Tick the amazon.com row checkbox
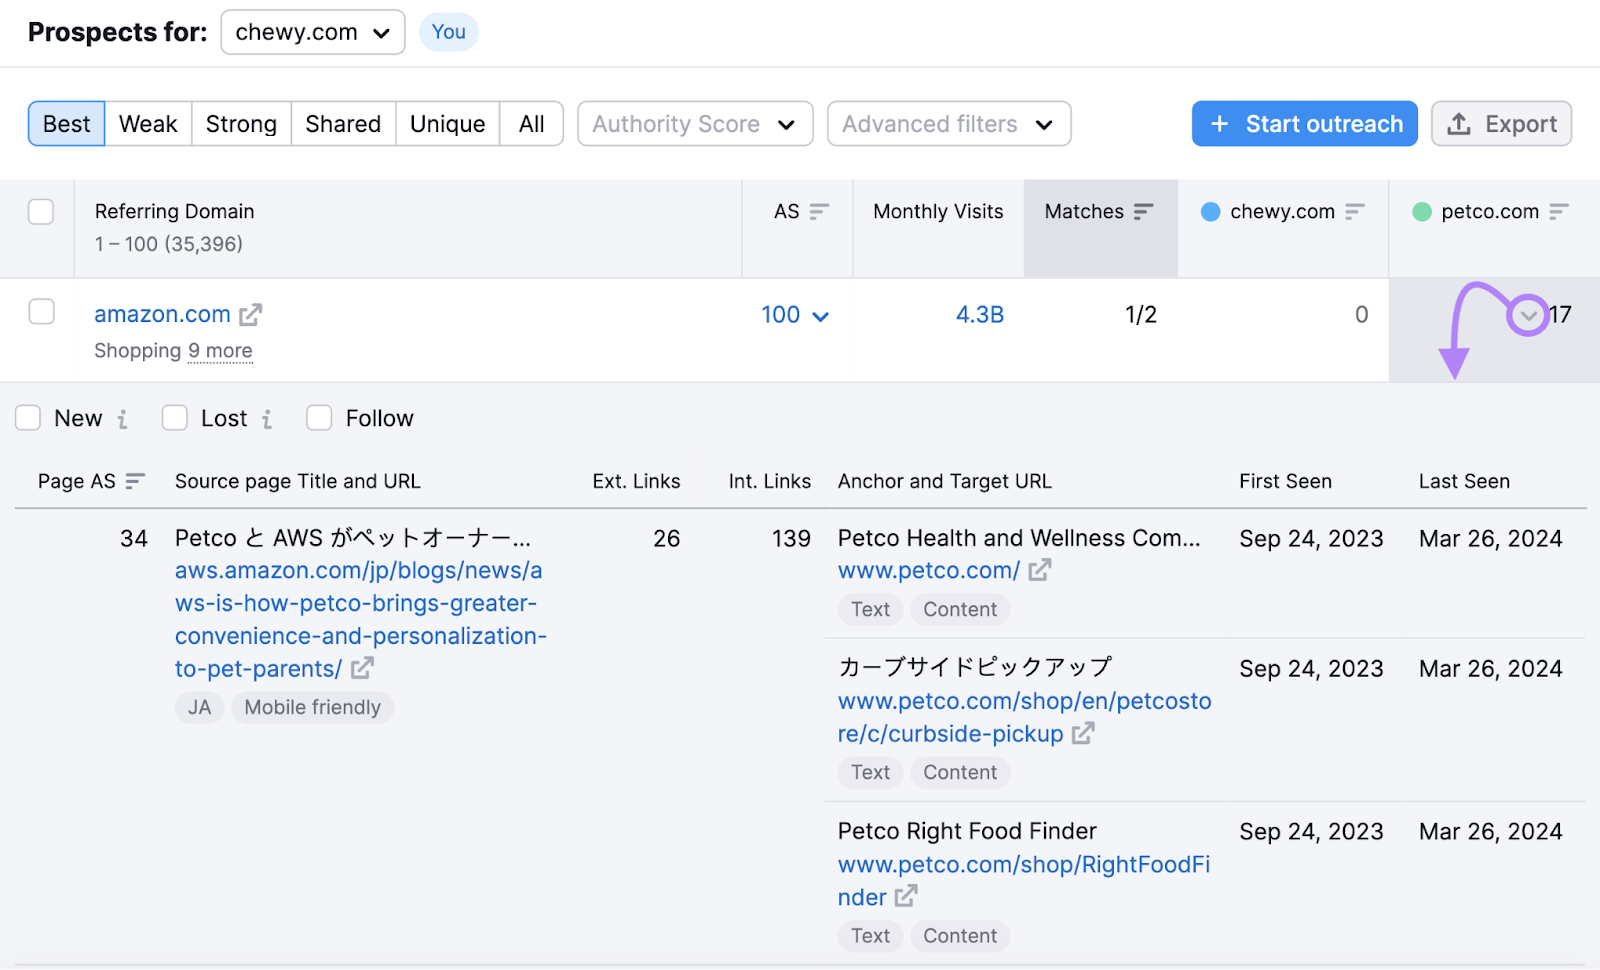The width and height of the screenshot is (1600, 970). [41, 312]
